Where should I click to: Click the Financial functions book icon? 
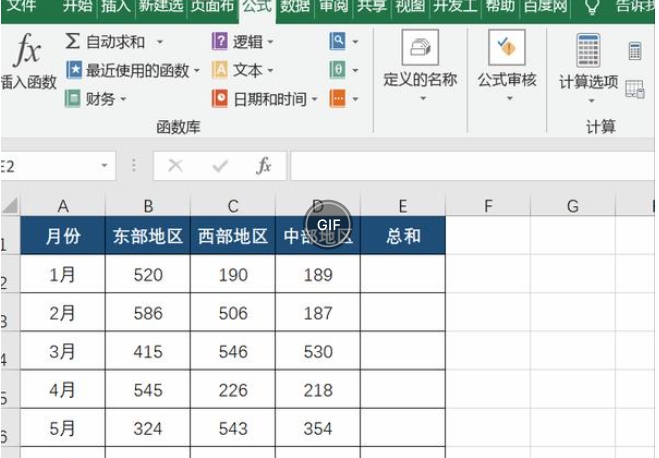point(73,99)
